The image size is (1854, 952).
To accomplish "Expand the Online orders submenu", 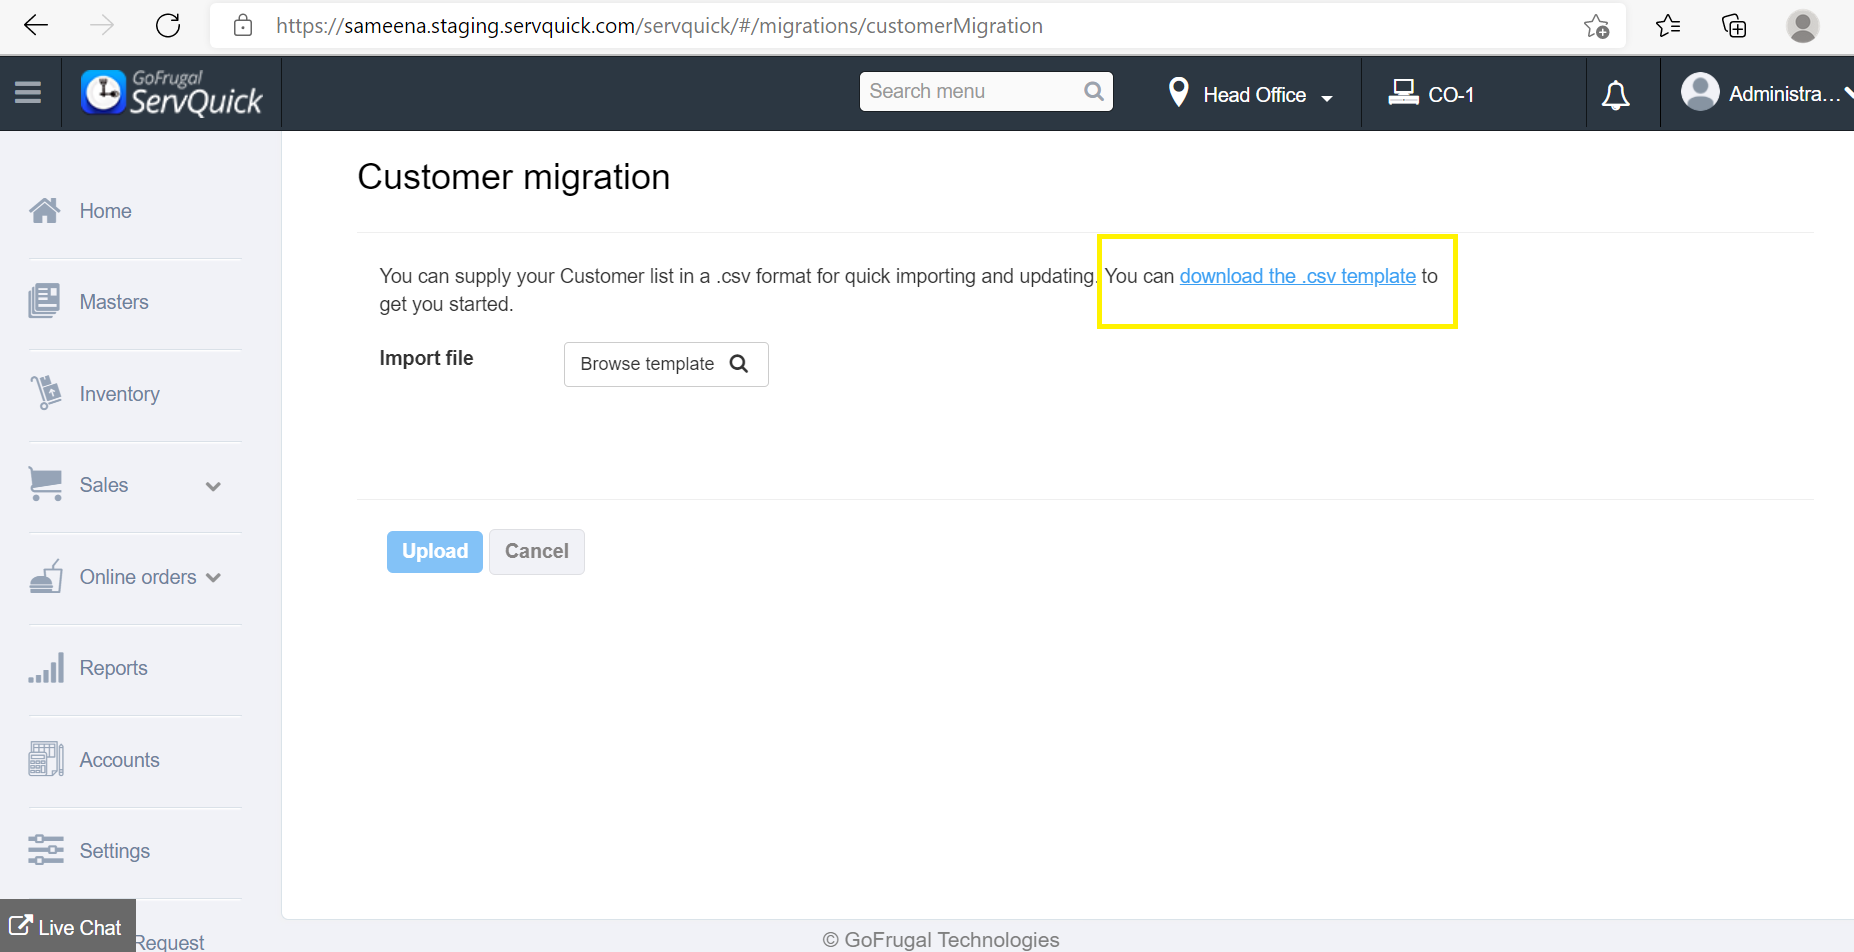I will tap(213, 578).
